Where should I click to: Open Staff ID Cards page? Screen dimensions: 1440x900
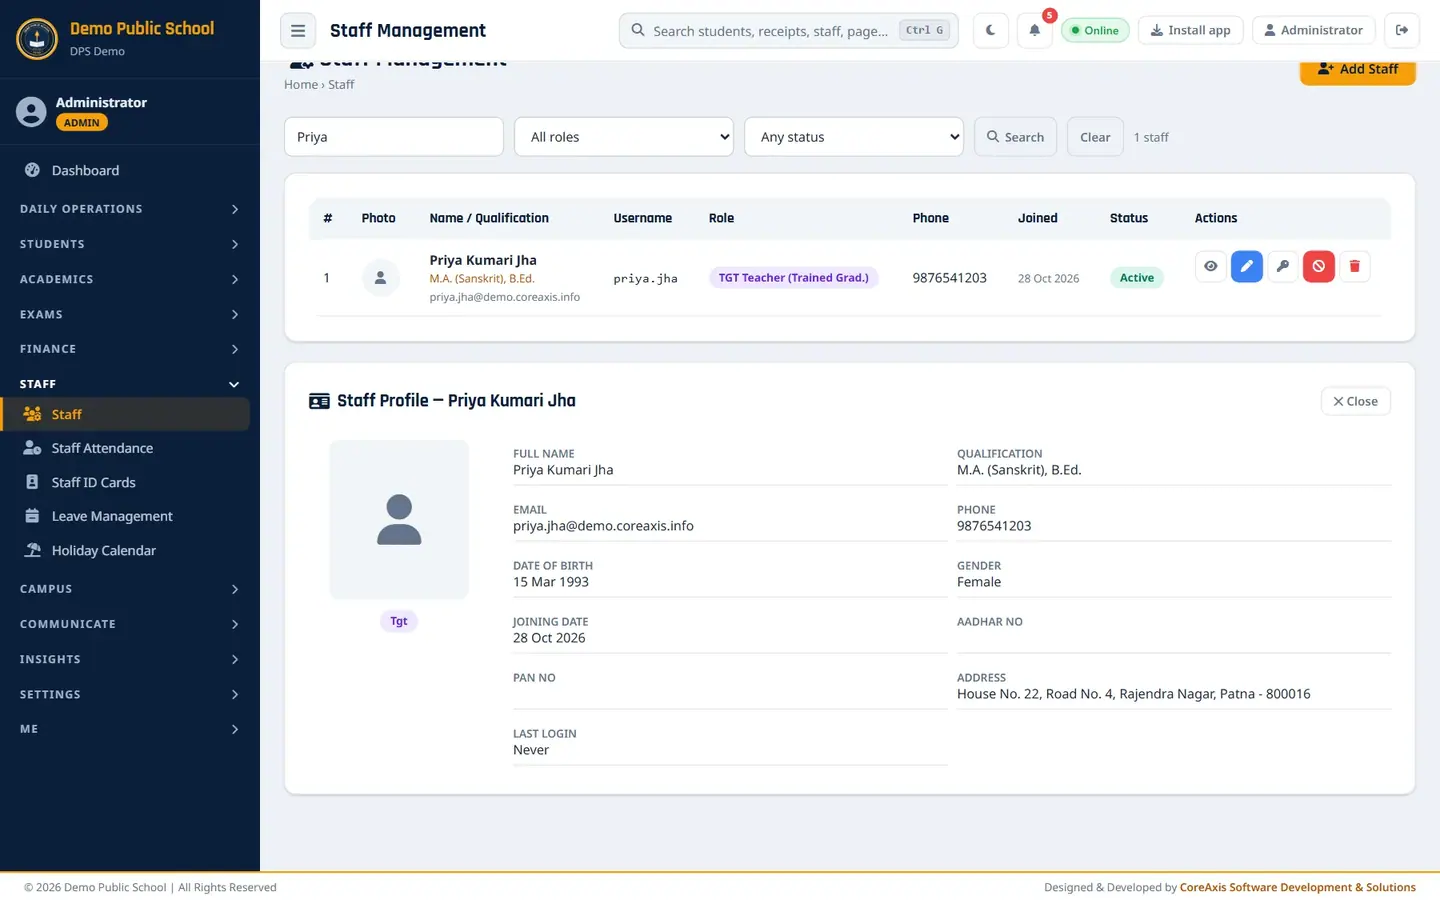(125, 482)
